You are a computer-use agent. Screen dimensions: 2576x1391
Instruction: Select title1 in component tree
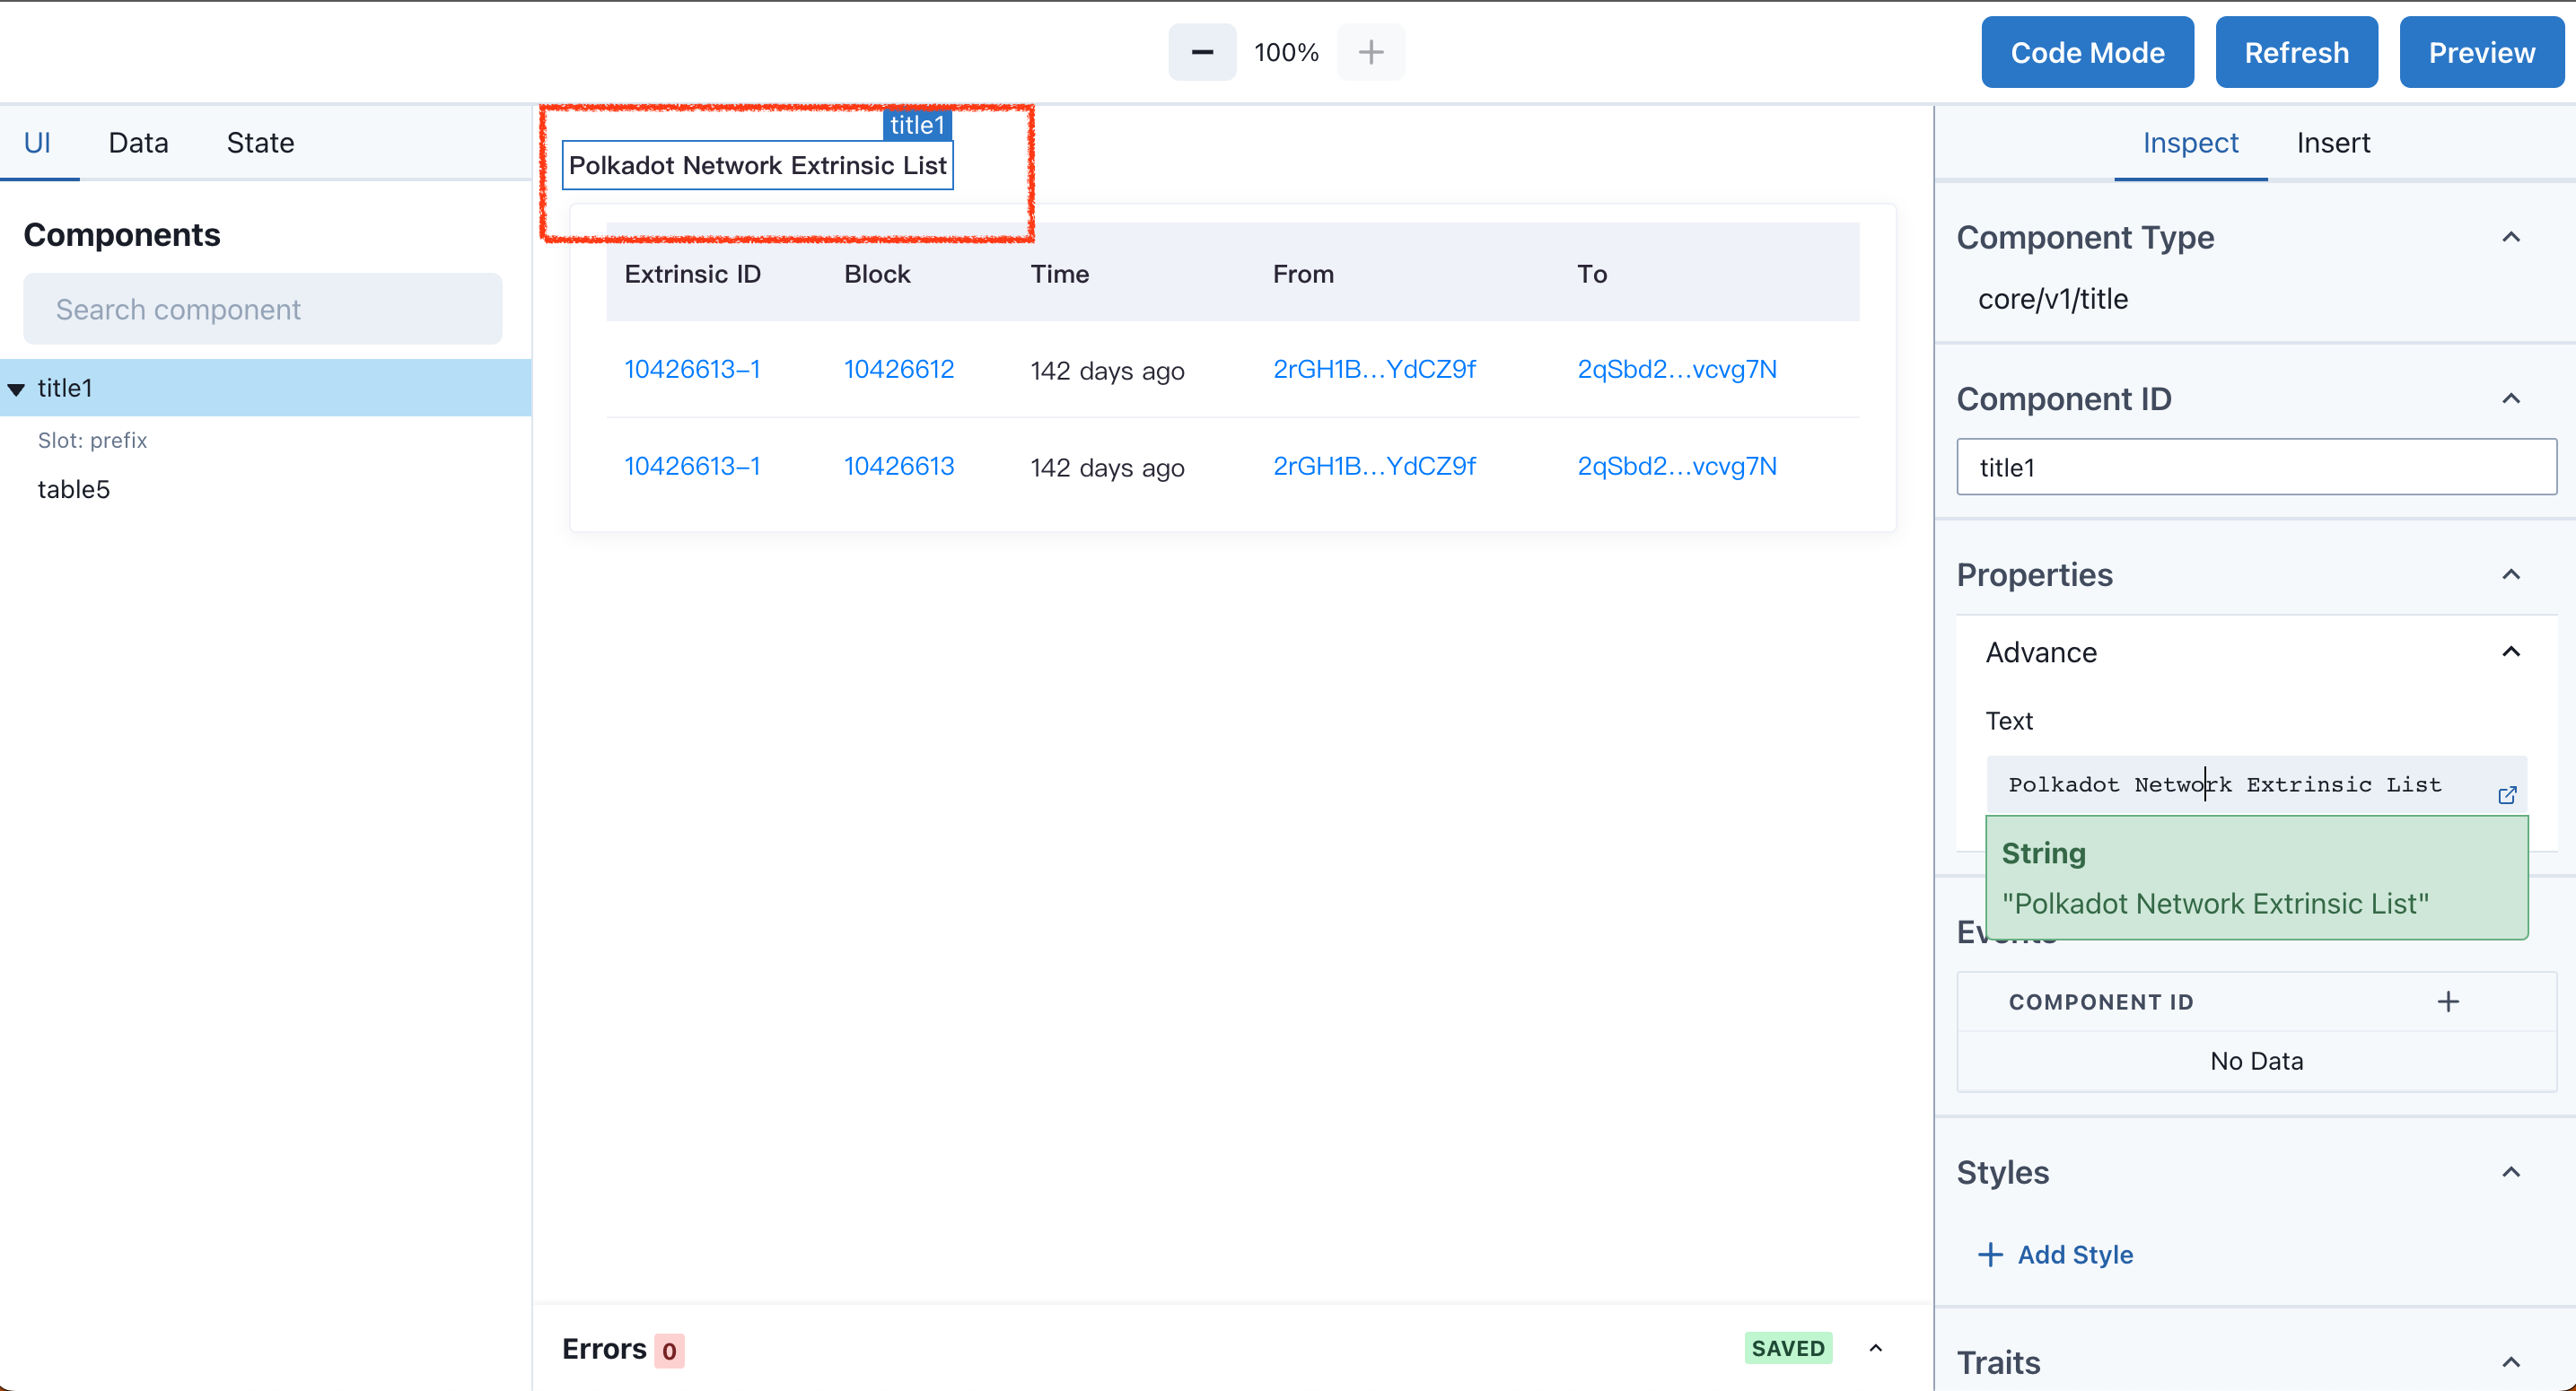pos(266,388)
